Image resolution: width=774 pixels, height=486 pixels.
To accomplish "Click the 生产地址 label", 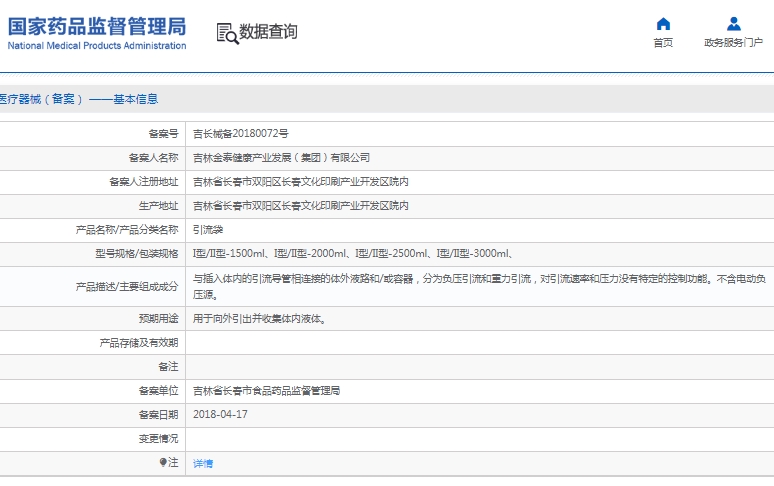I will click(158, 206).
